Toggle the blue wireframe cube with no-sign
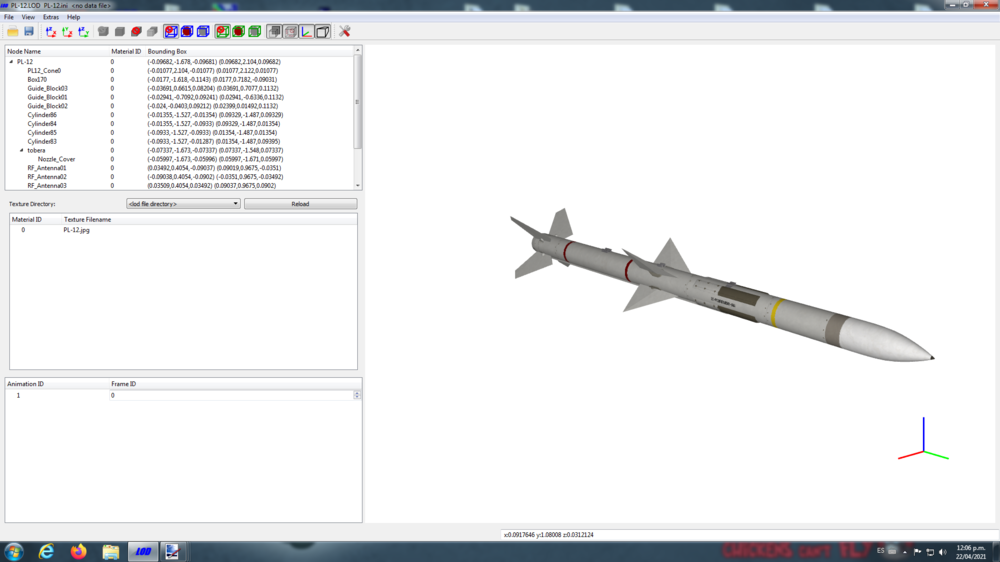 171,31
